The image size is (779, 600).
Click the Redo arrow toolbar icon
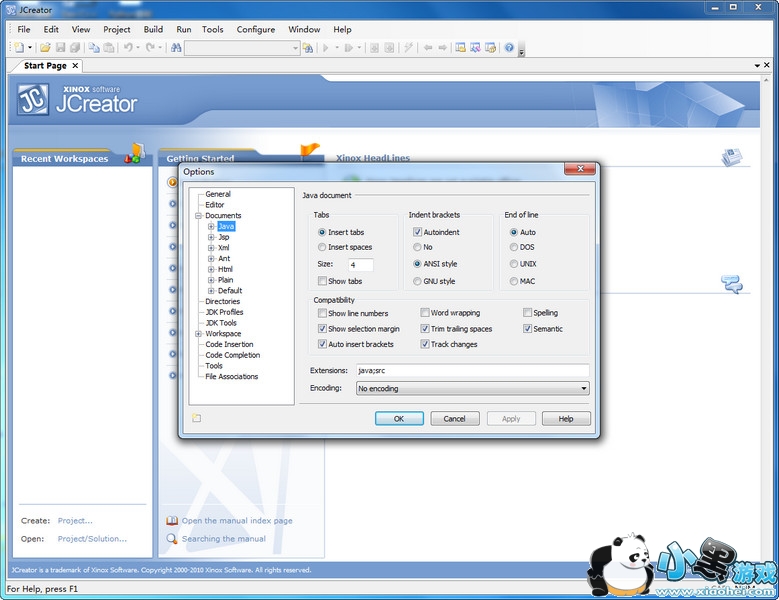click(x=150, y=48)
